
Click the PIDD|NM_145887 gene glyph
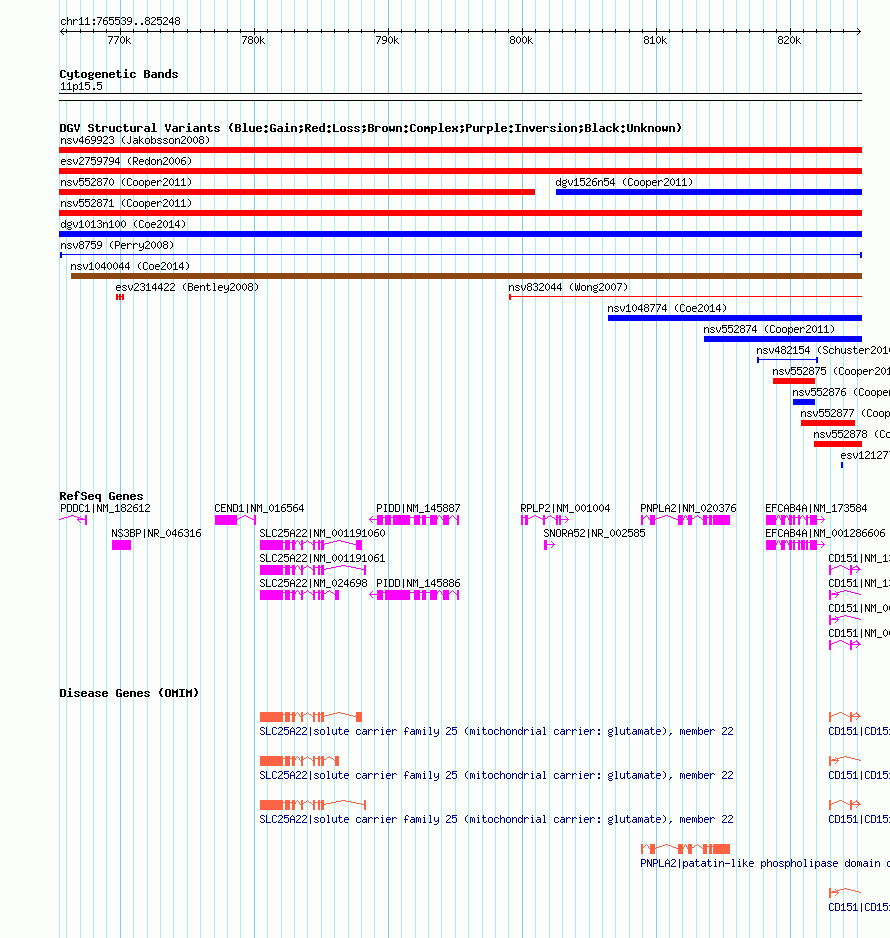click(x=414, y=520)
